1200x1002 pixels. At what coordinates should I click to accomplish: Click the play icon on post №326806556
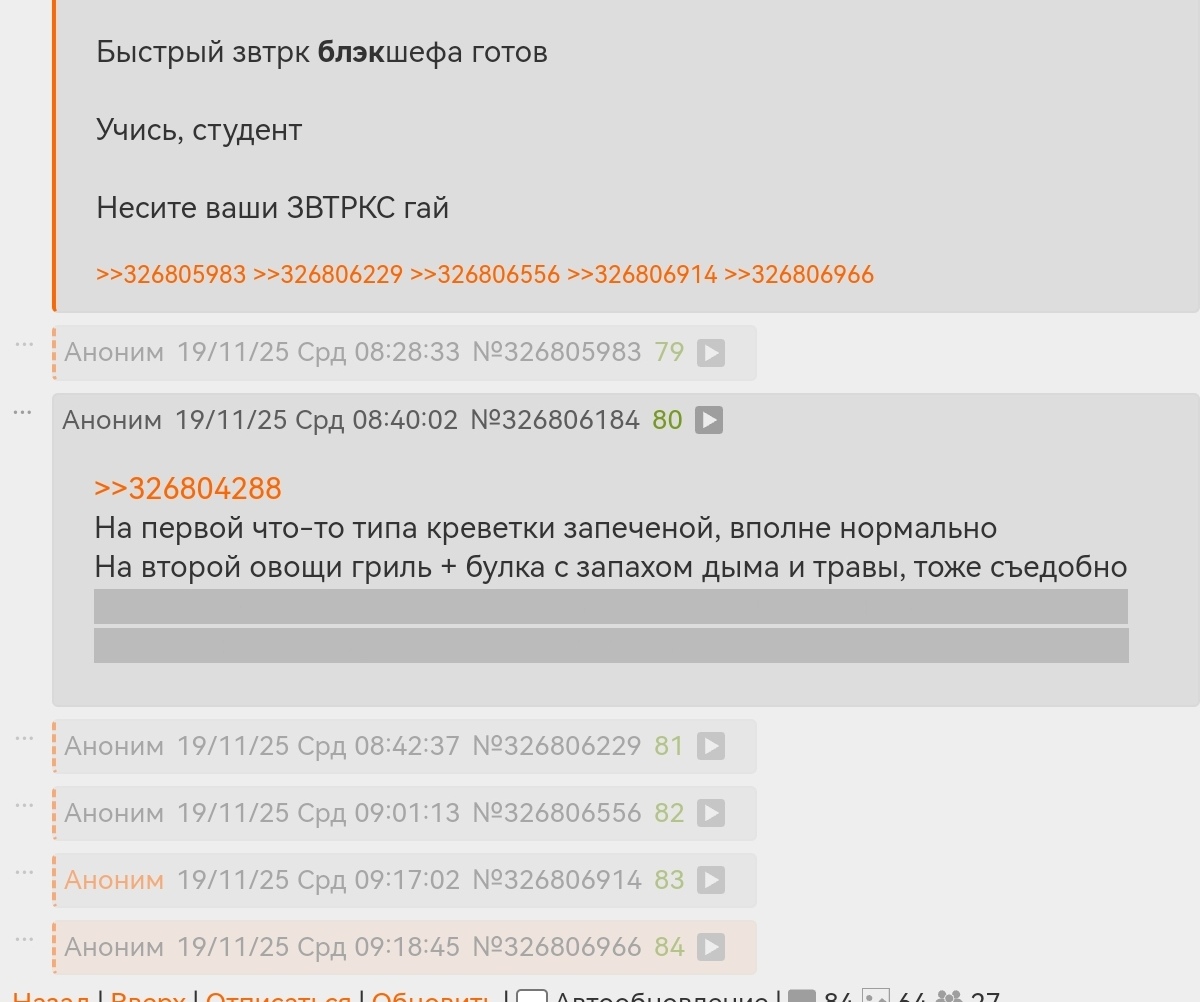[x=710, y=813]
